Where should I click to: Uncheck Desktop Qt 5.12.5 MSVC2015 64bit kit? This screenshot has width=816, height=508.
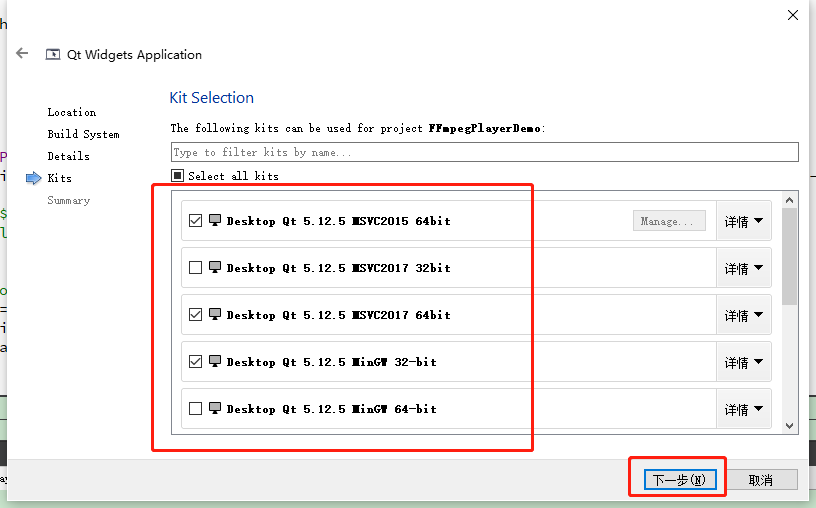pos(195,221)
